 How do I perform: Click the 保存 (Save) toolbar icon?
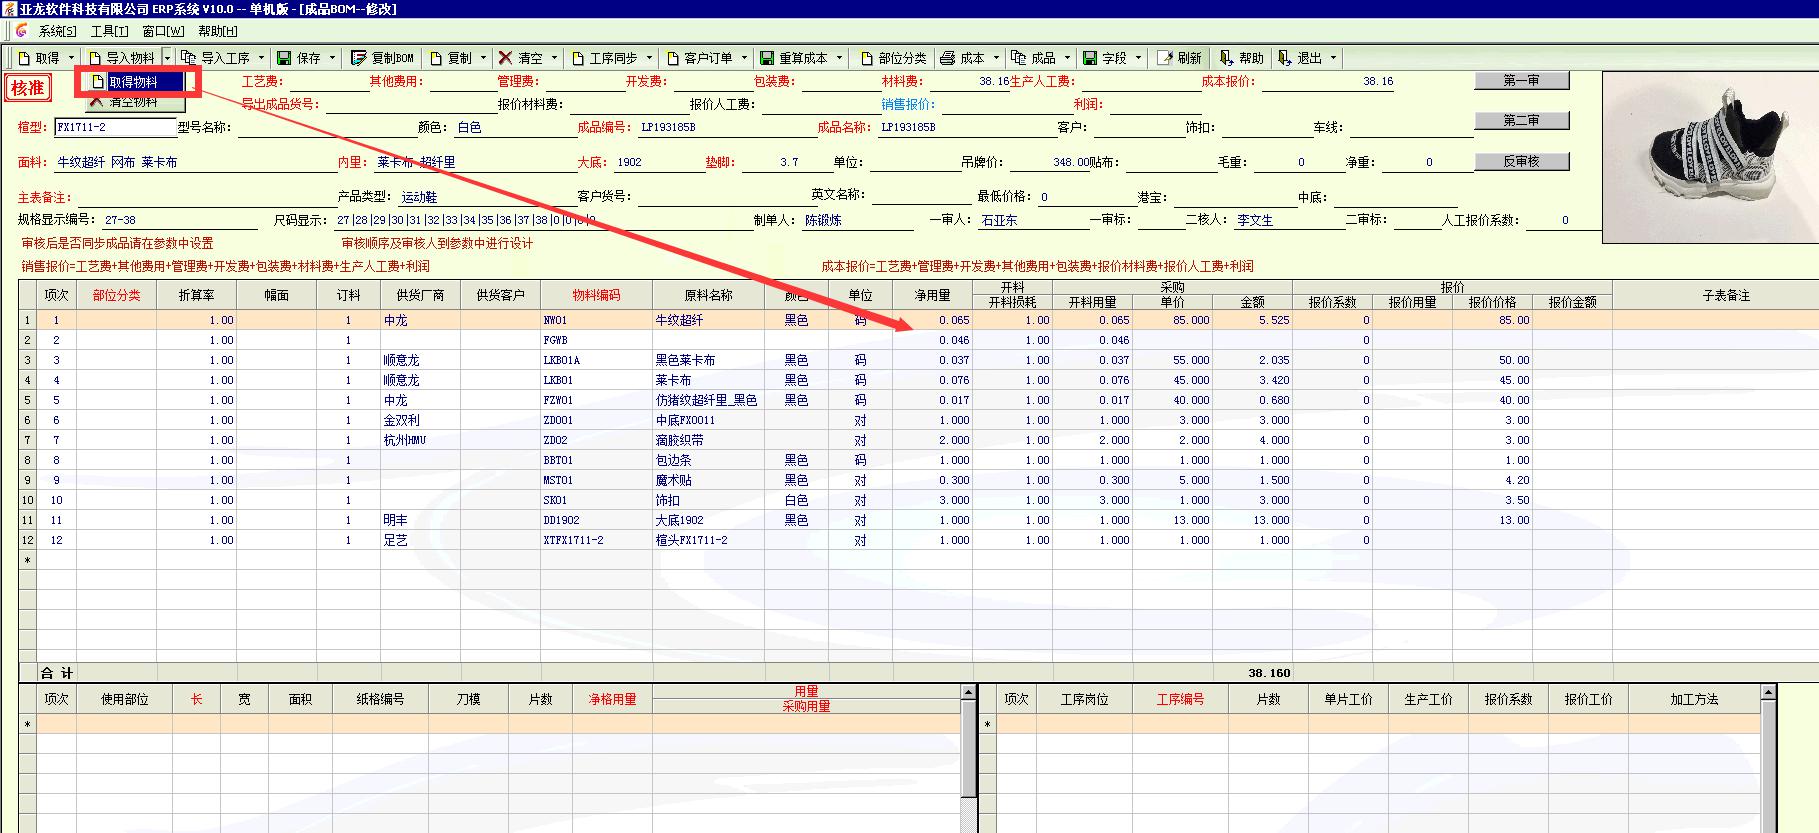click(285, 58)
